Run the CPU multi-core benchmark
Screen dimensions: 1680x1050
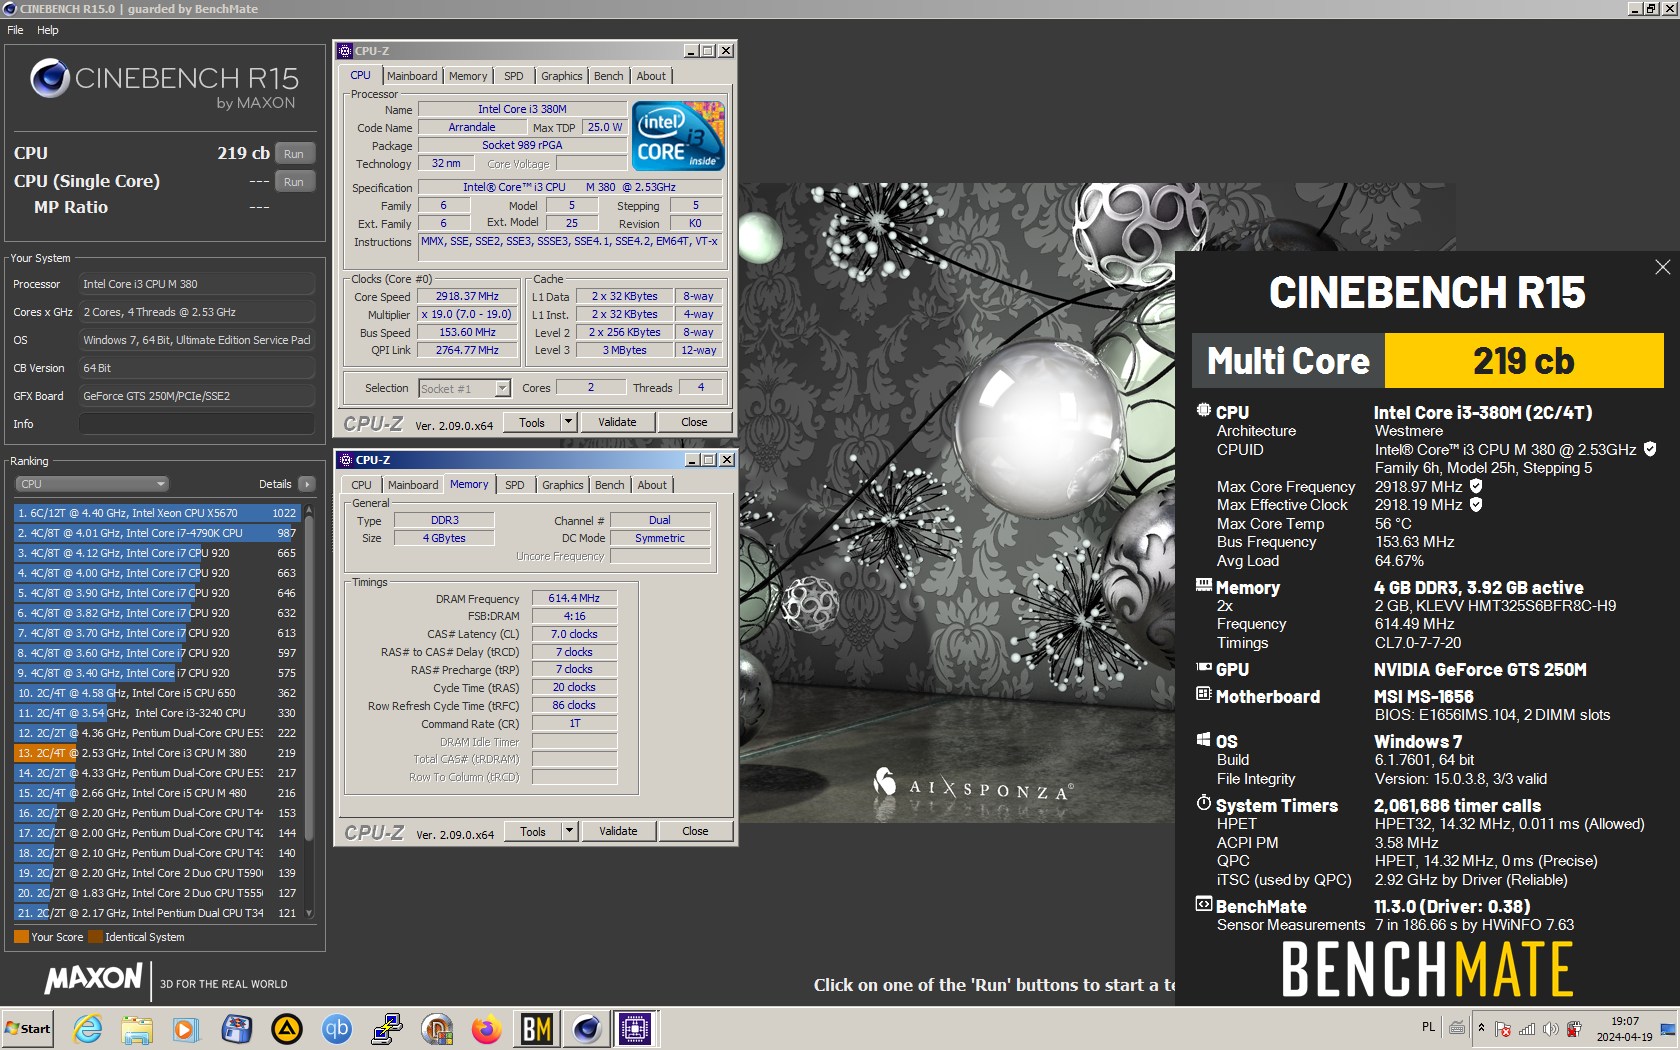(294, 154)
